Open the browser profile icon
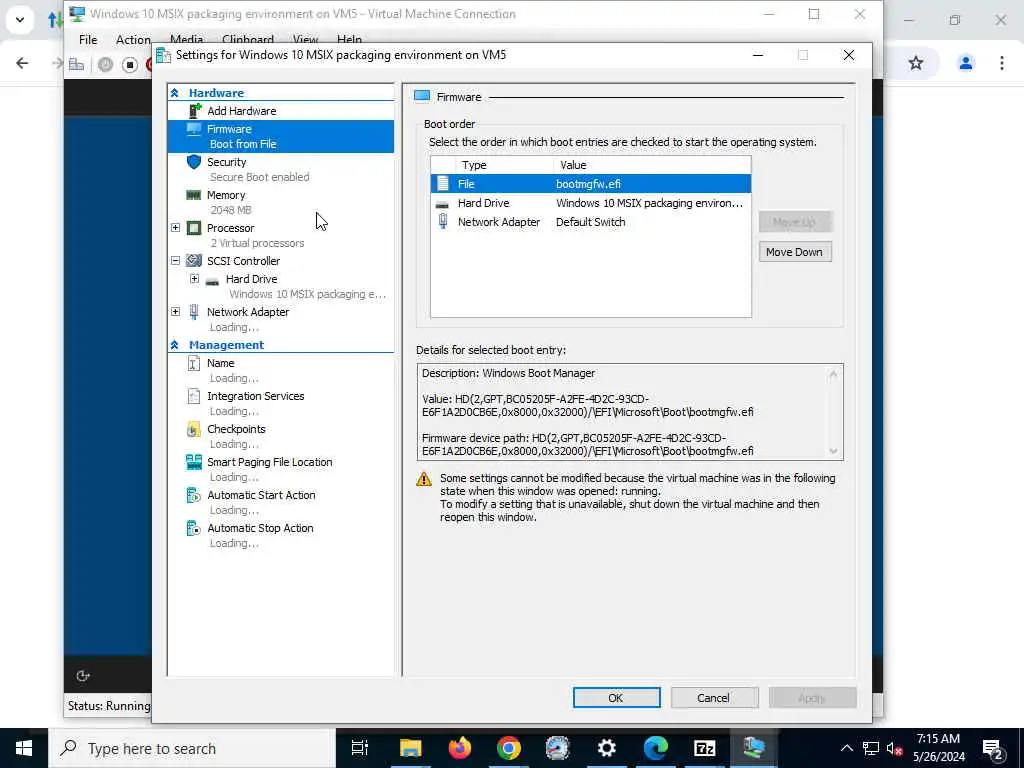The height and width of the screenshot is (768, 1024). (965, 63)
